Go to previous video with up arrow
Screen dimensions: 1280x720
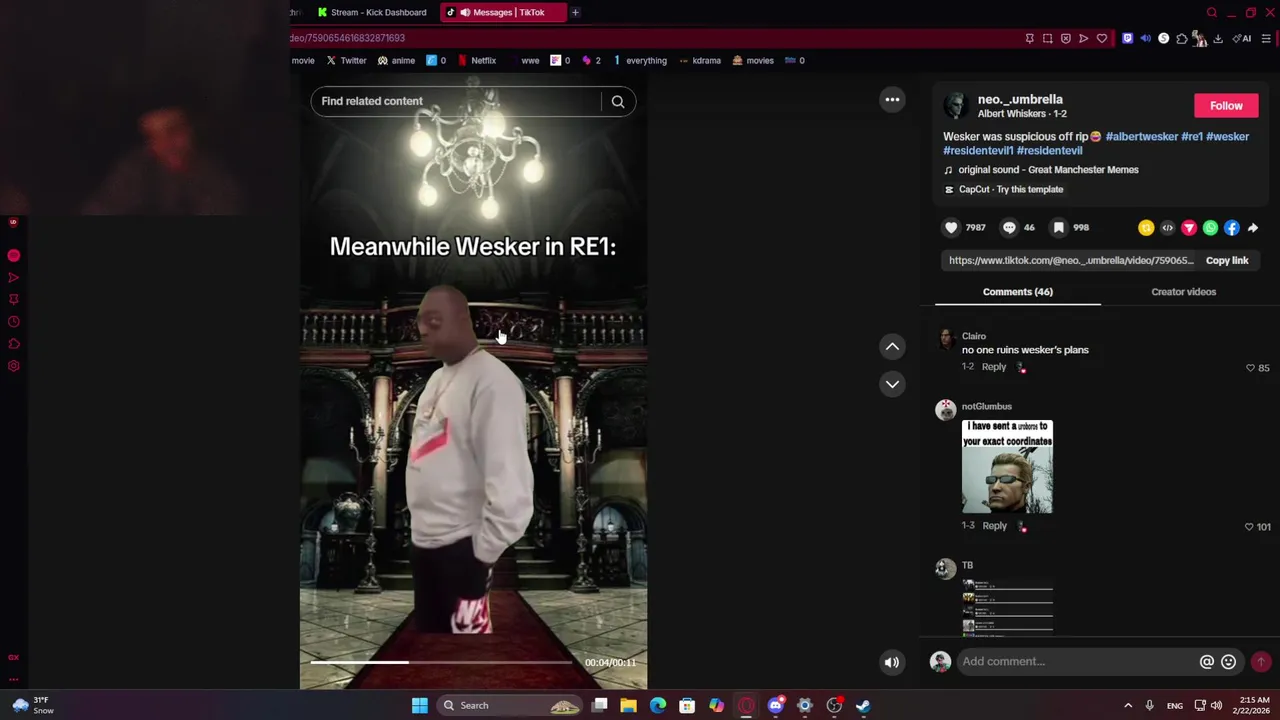click(892, 346)
